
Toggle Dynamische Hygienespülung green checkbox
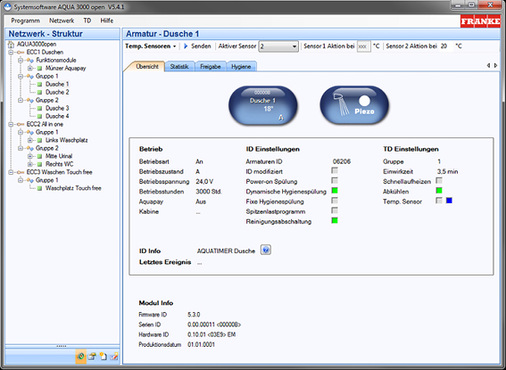click(335, 191)
